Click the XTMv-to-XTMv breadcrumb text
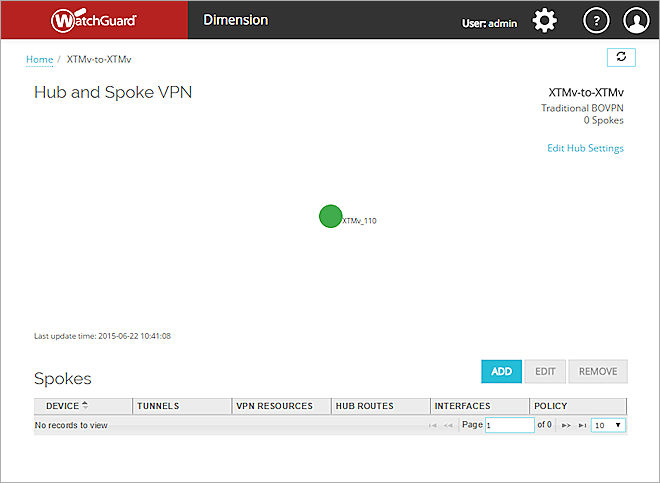660x483 pixels. [99, 59]
